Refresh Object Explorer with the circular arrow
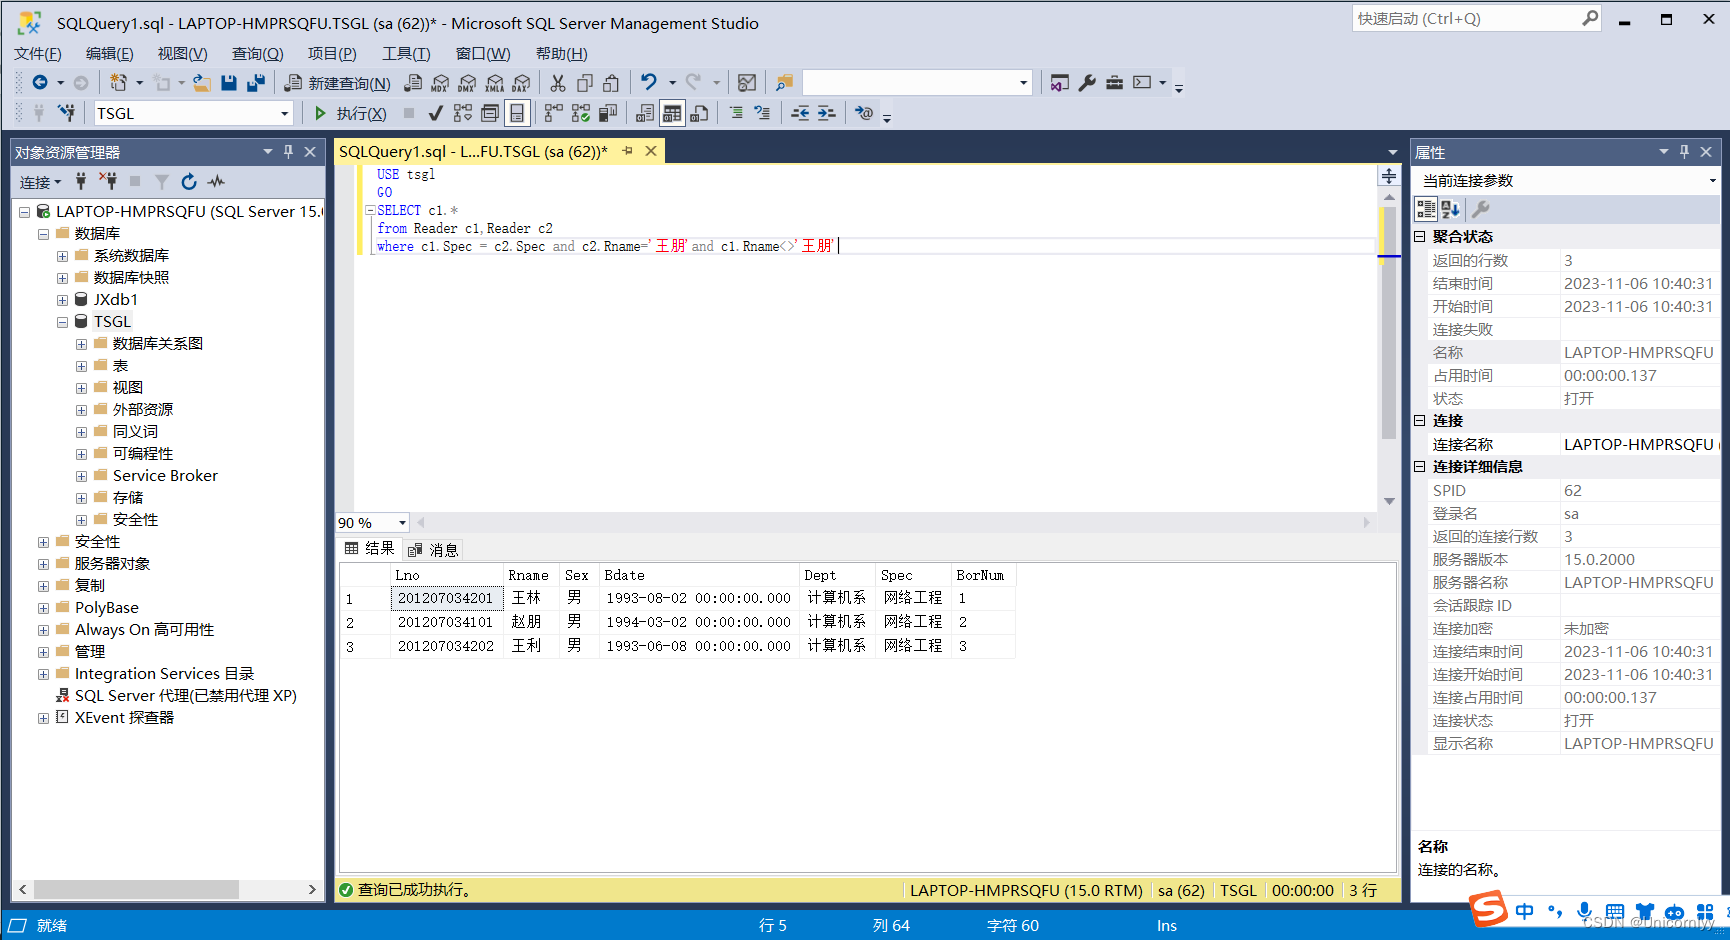 pyautogui.click(x=189, y=182)
